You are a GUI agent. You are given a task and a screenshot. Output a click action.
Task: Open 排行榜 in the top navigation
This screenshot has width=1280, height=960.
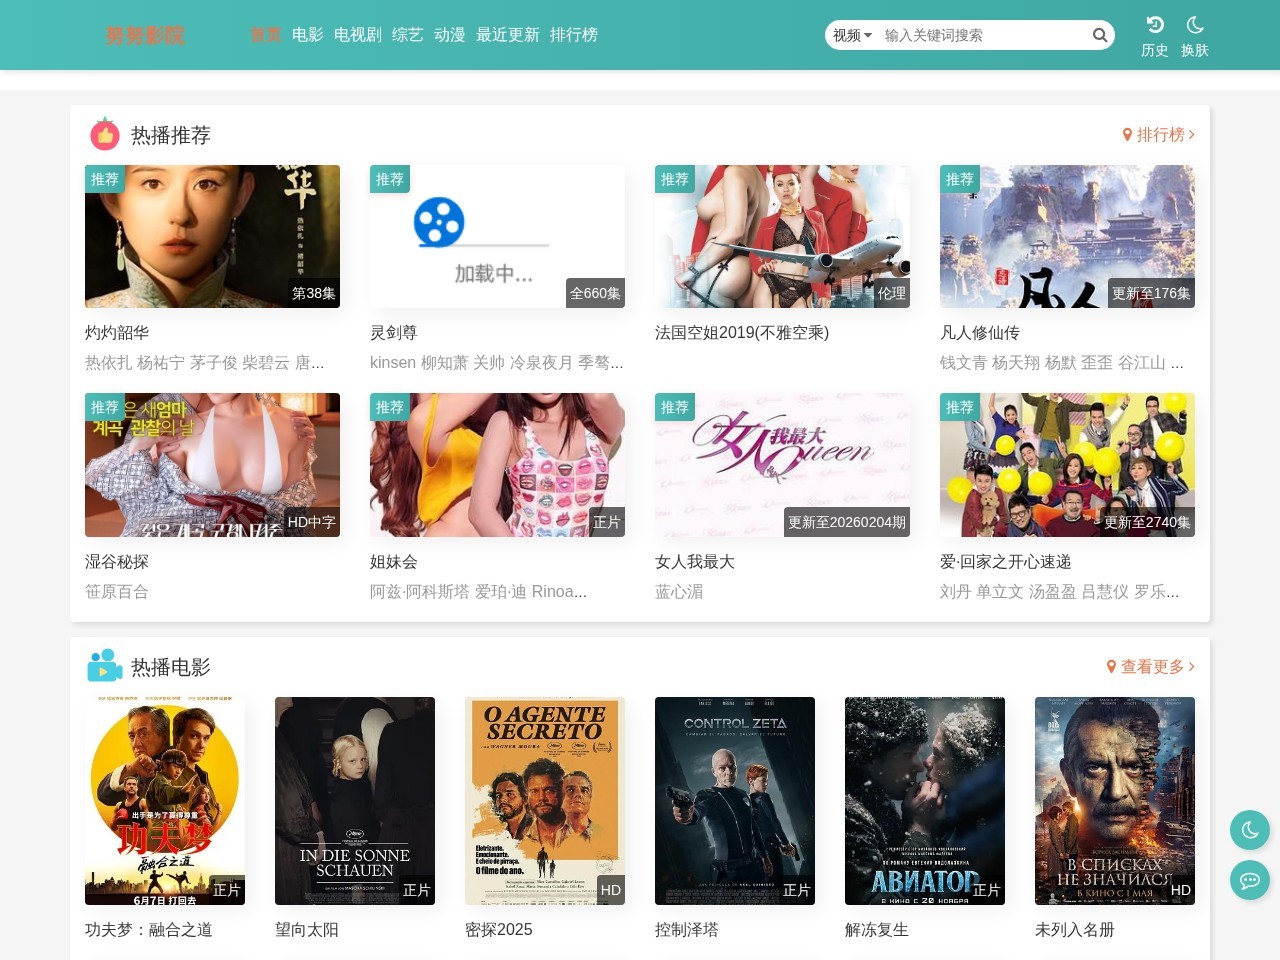[x=574, y=35]
